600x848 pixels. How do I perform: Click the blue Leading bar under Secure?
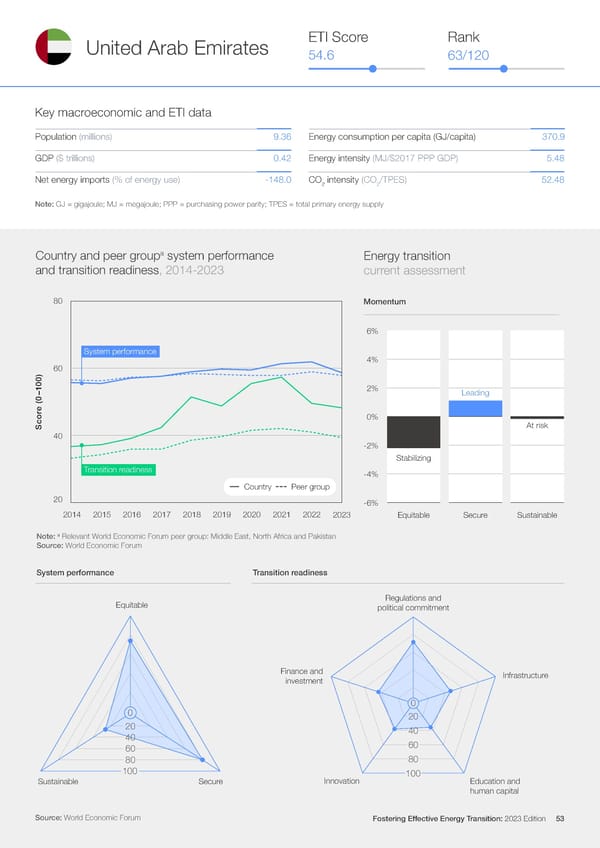pos(475,408)
